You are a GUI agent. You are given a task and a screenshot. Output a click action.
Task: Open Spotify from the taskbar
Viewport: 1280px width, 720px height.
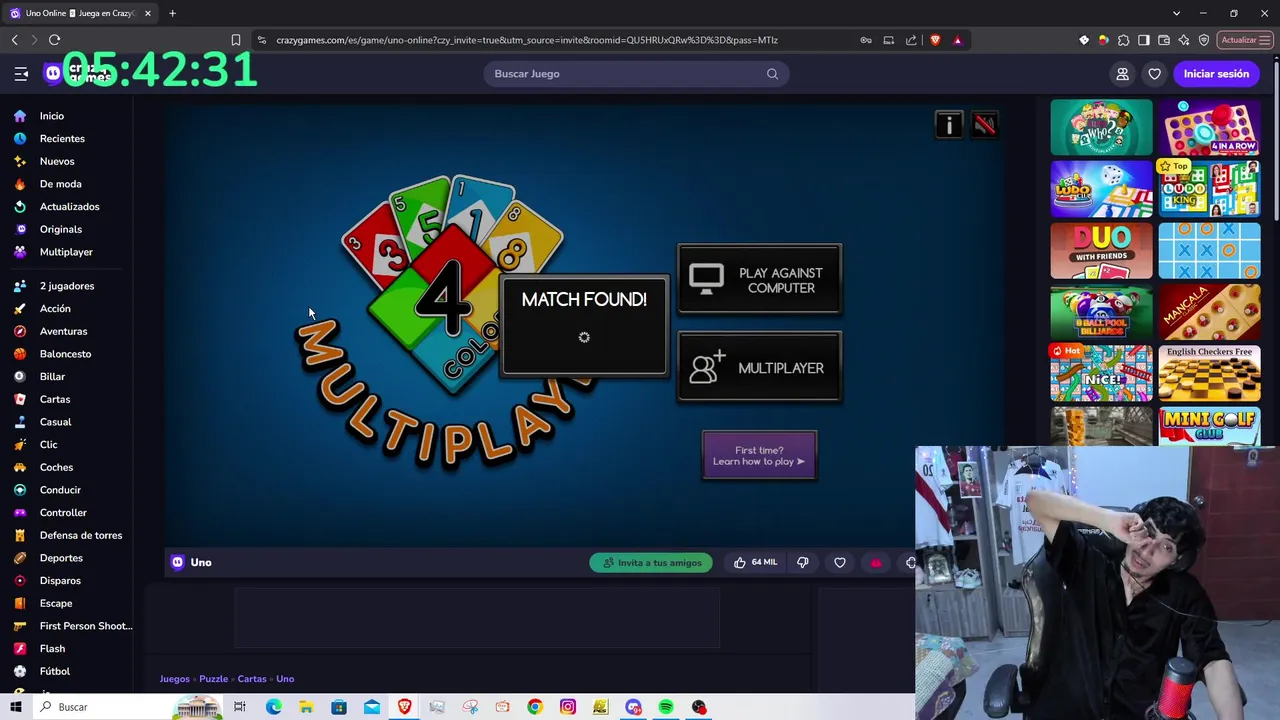pyautogui.click(x=666, y=707)
